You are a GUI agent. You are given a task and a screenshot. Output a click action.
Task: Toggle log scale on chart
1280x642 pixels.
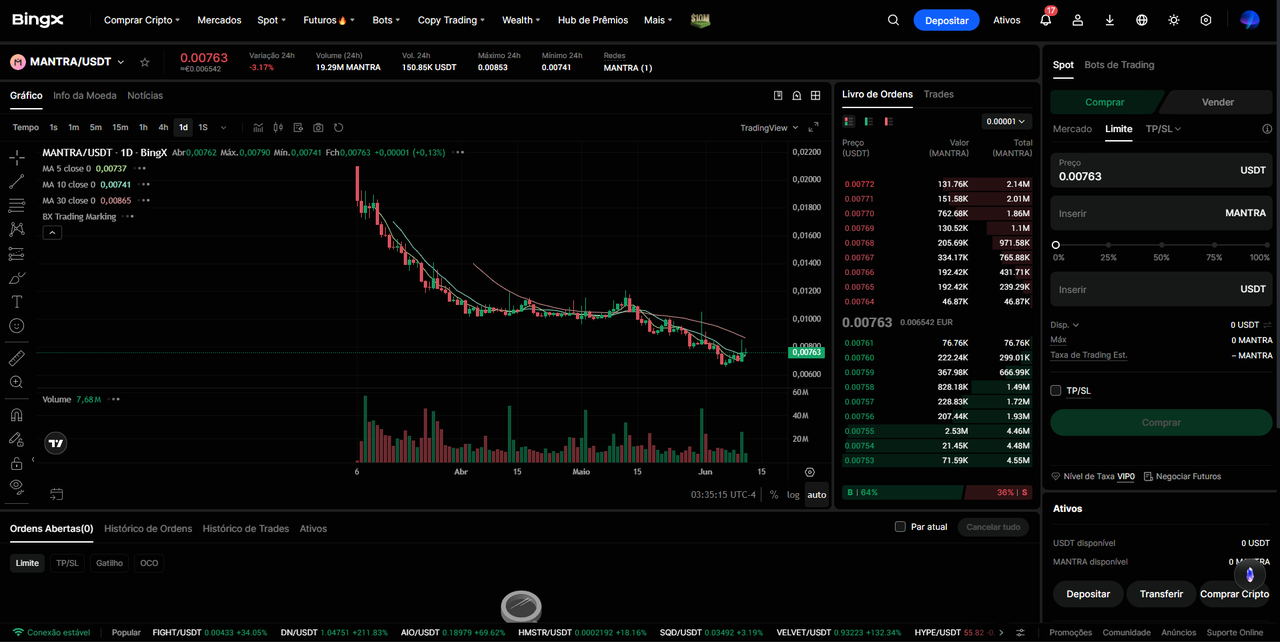pos(793,495)
